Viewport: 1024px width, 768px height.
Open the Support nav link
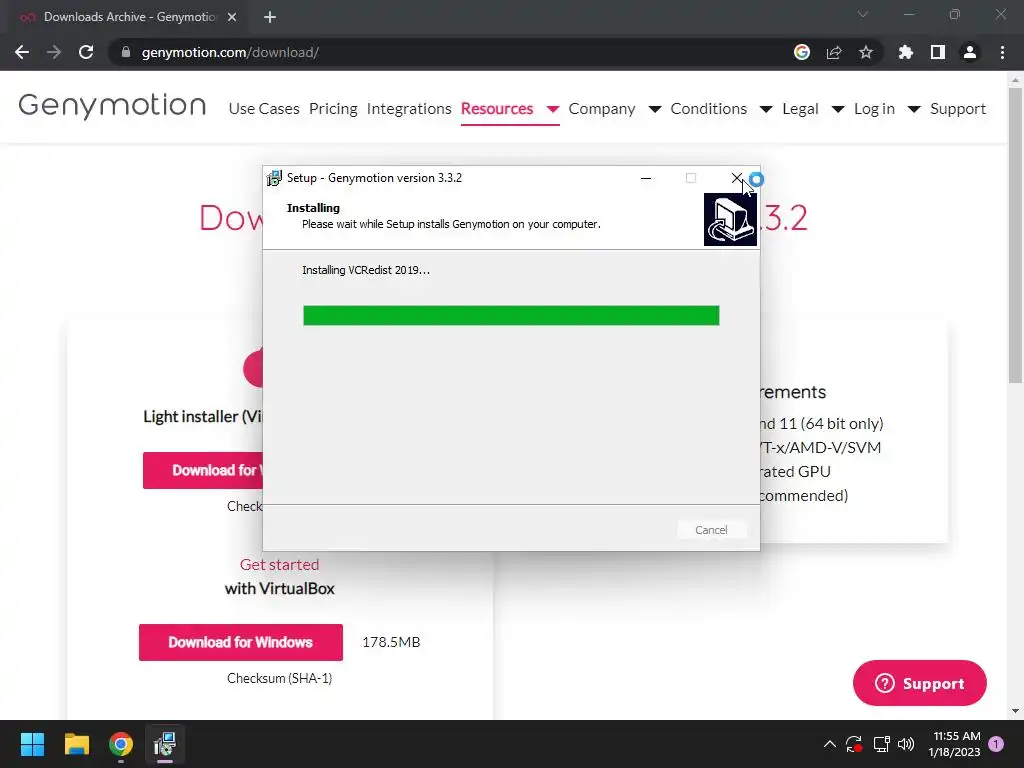click(958, 108)
